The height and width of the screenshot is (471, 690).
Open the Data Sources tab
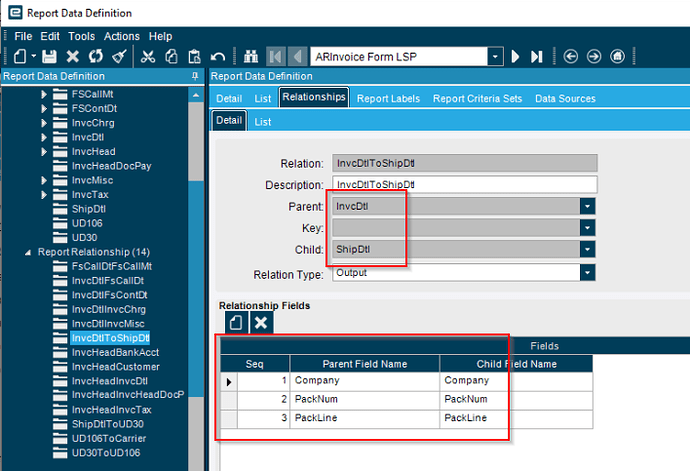(565, 98)
